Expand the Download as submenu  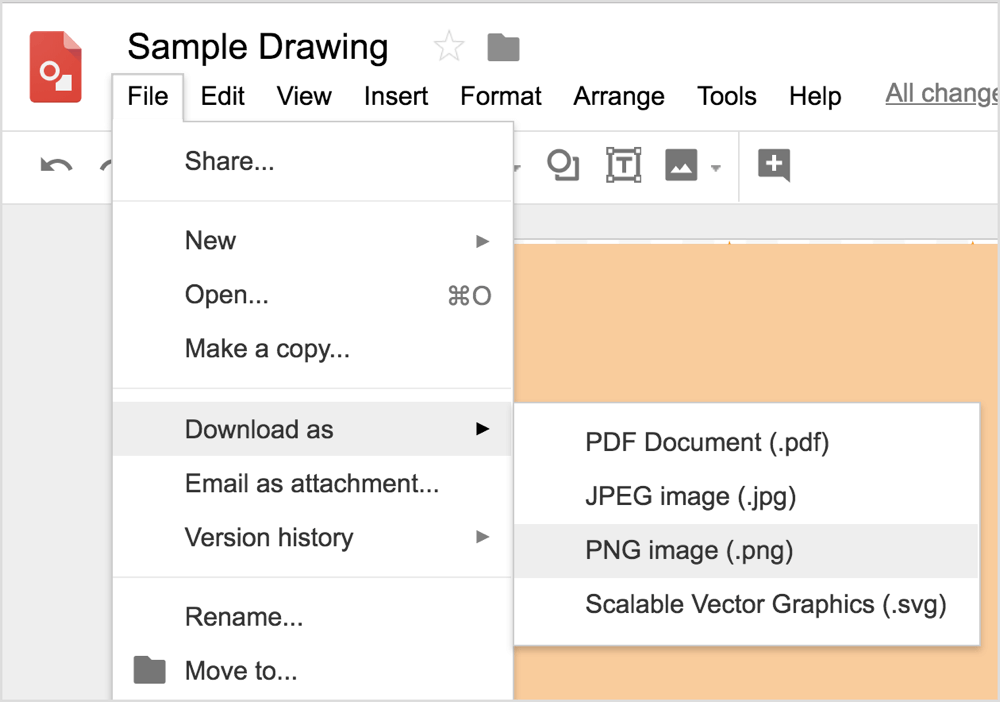tap(312, 429)
